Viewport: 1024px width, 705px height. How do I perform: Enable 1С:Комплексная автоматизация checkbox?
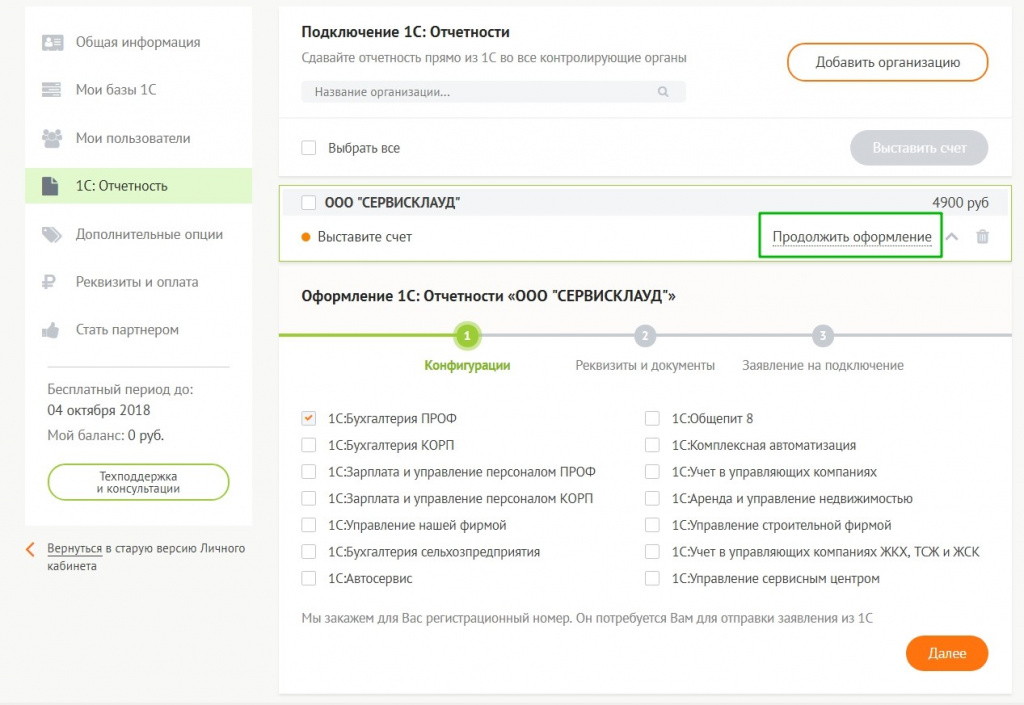pos(652,445)
